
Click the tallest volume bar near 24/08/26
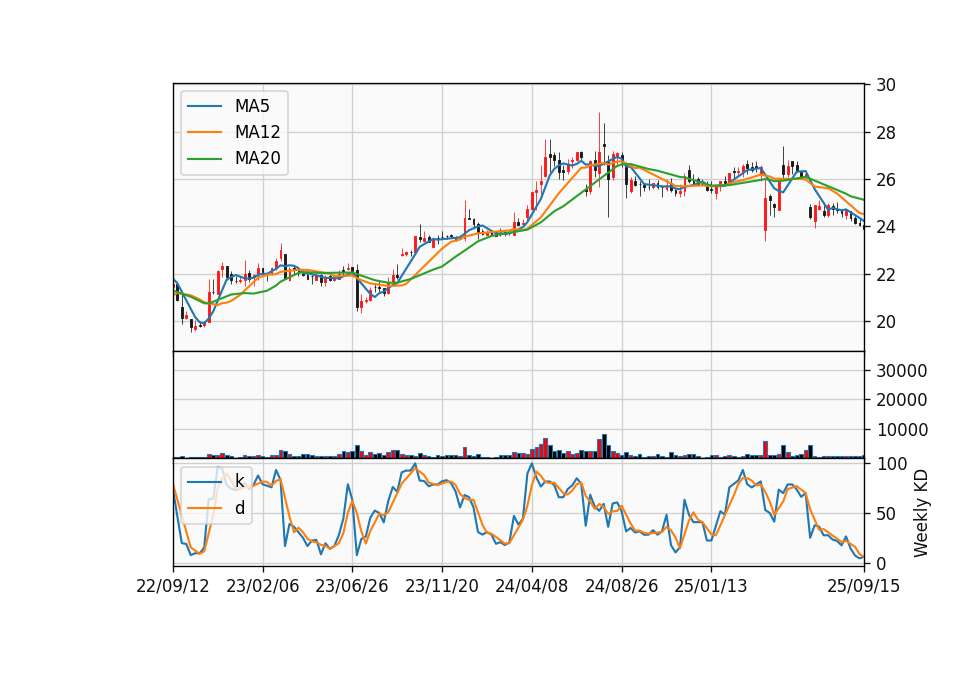point(604,446)
